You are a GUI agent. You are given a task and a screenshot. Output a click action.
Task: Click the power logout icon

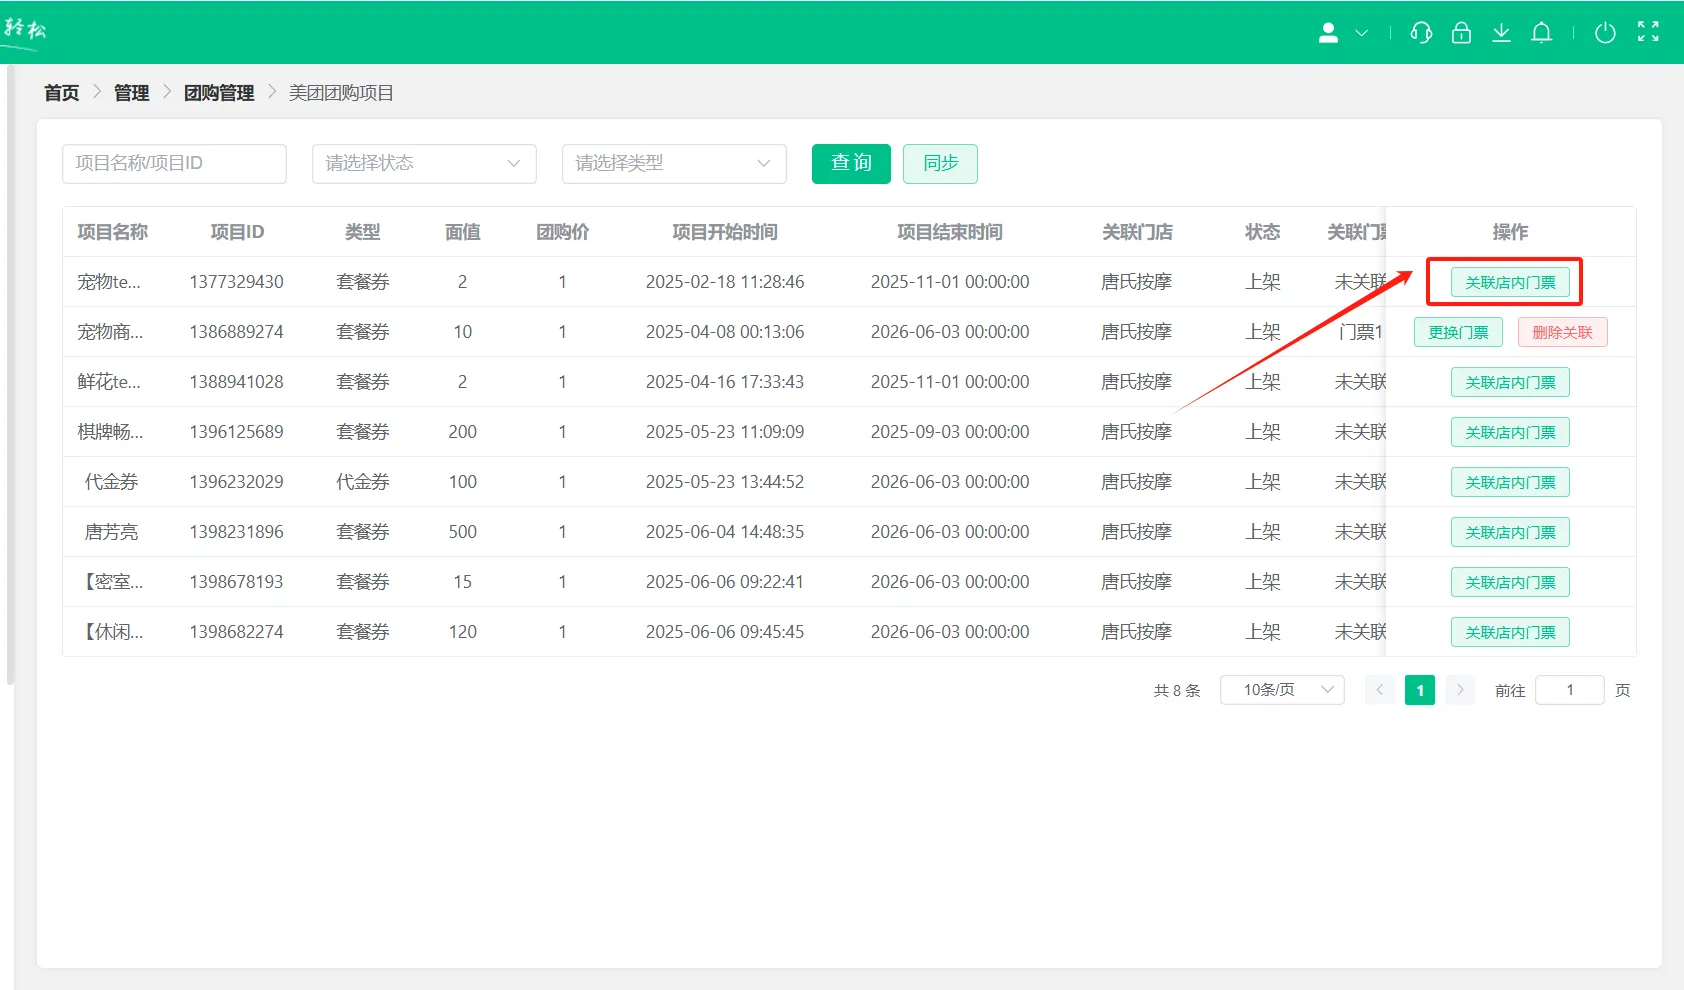pyautogui.click(x=1605, y=33)
